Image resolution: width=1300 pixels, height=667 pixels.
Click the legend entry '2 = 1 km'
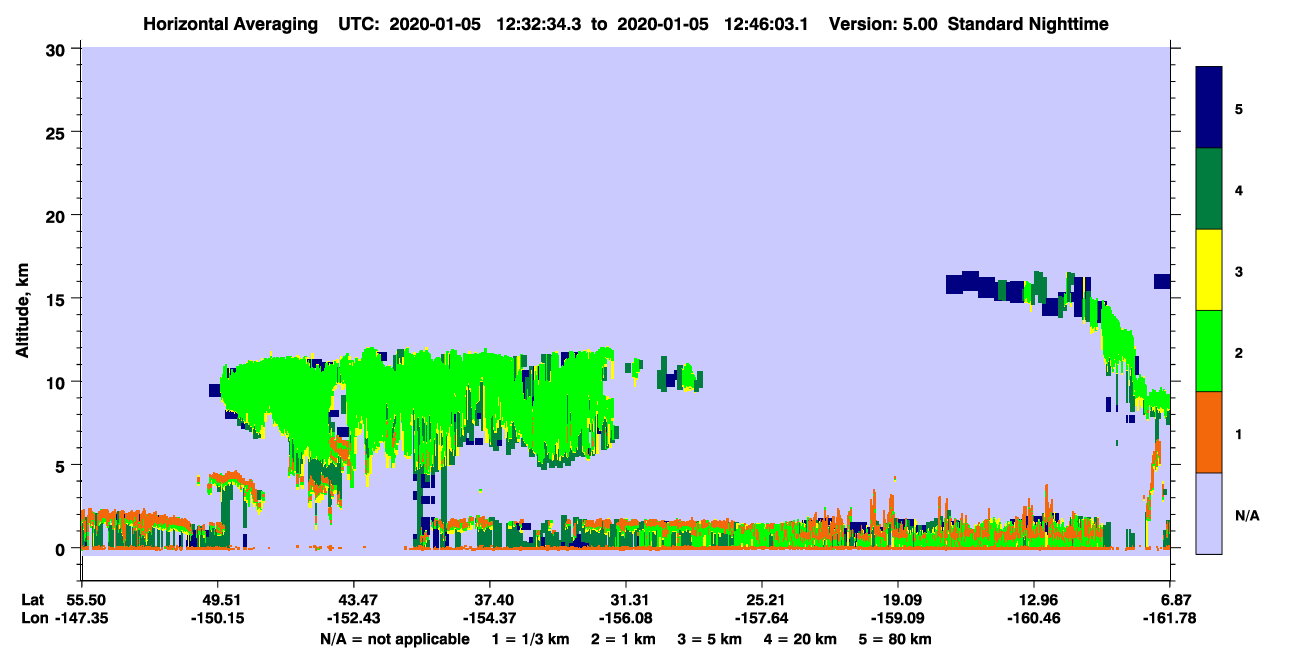[623, 639]
